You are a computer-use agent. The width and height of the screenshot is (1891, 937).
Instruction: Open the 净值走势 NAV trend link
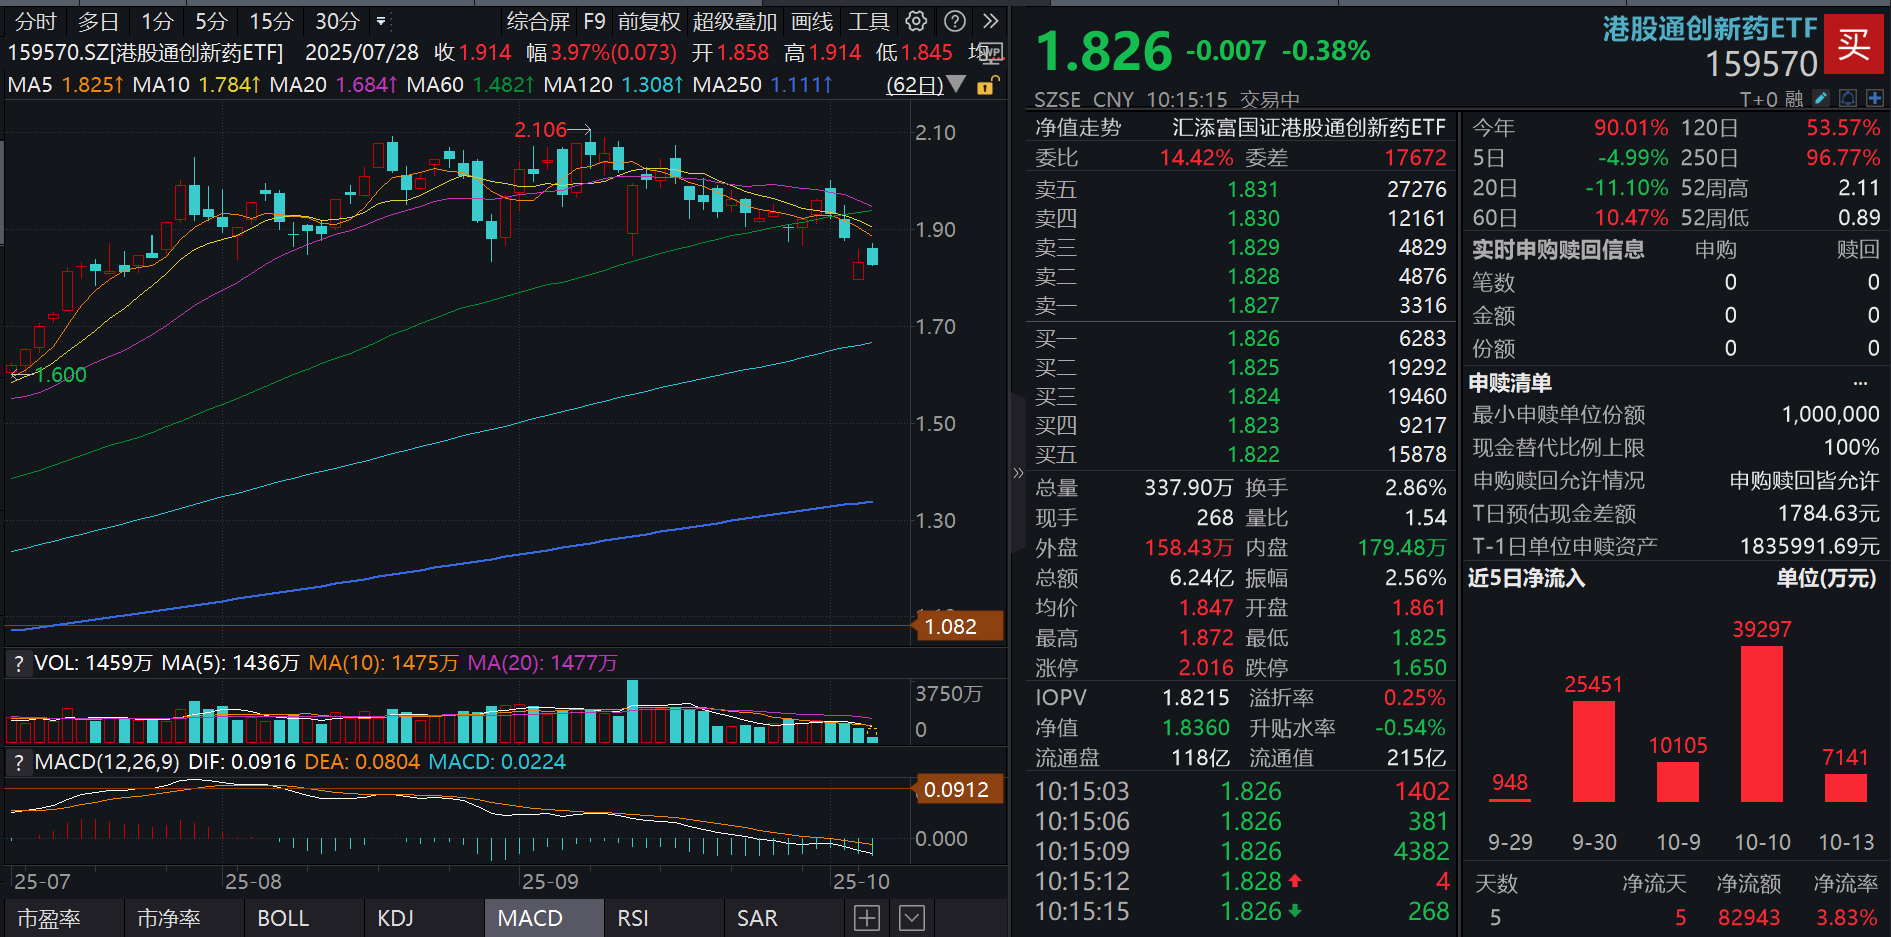[x=1078, y=128]
